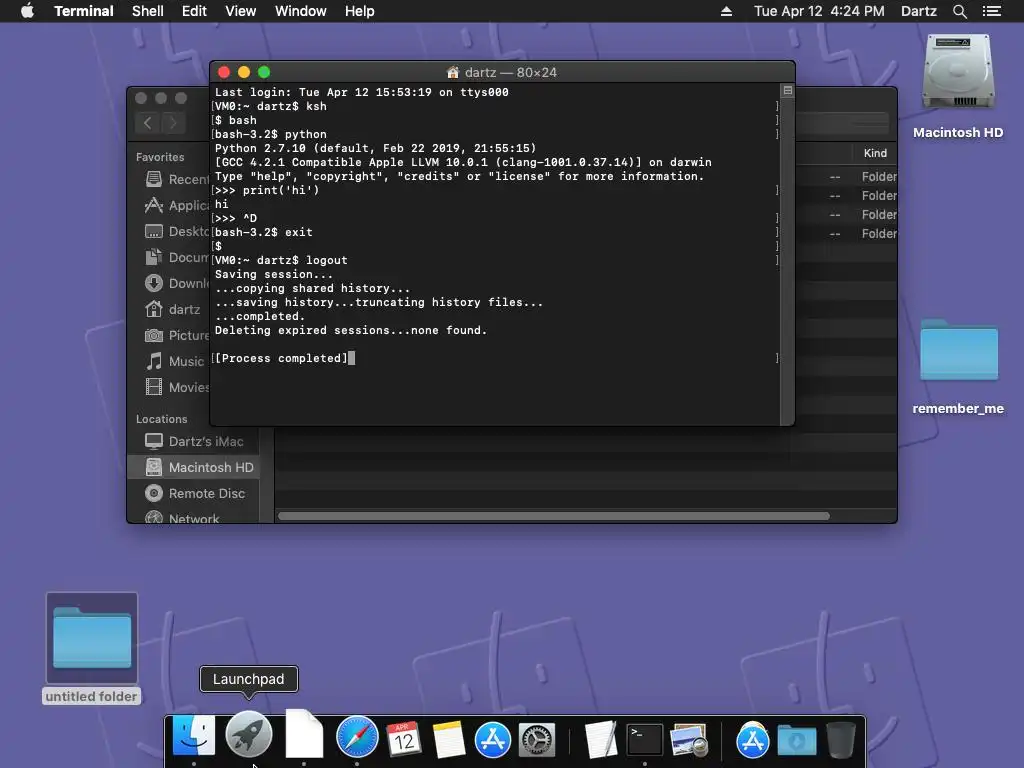Click the 'VM0:~ dartz$ logout' line

(281, 260)
